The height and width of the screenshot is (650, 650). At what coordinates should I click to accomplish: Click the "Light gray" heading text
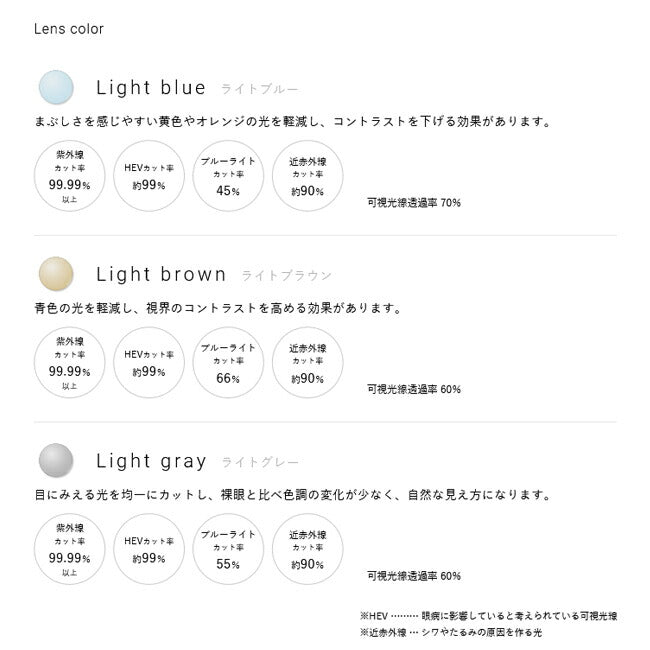click(151, 461)
